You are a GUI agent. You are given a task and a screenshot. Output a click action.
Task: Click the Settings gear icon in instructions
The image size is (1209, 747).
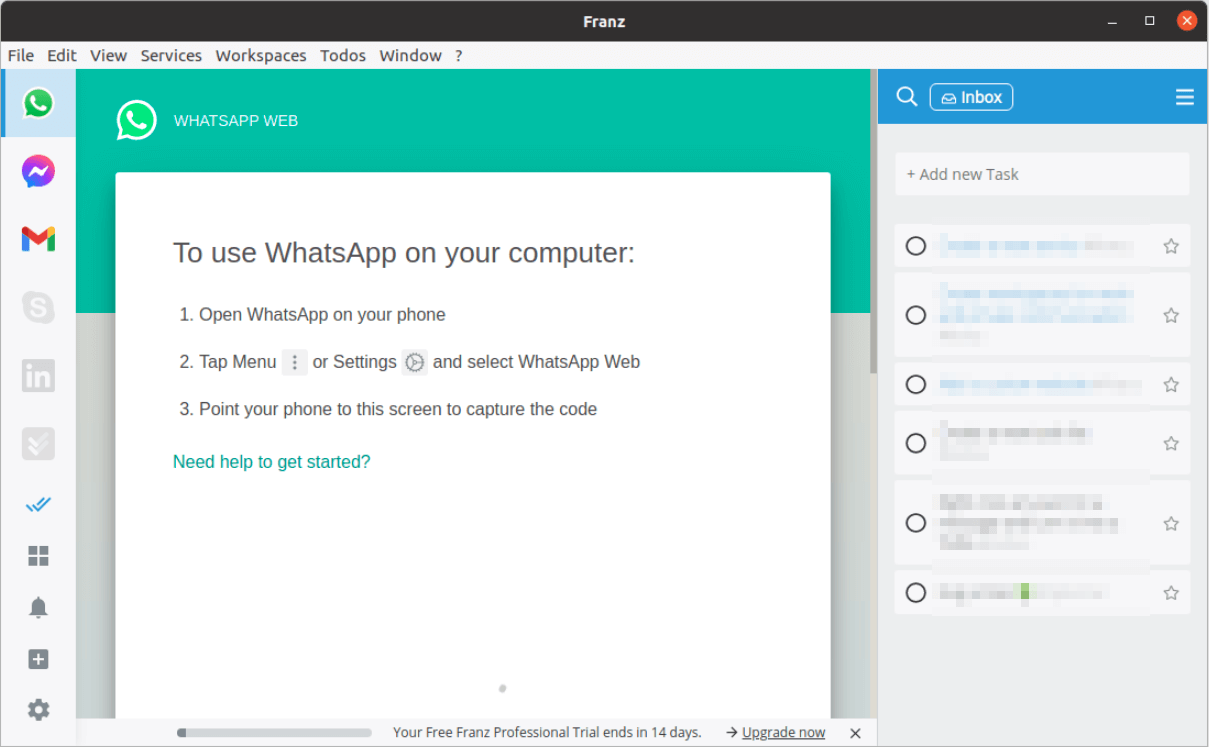coord(415,362)
